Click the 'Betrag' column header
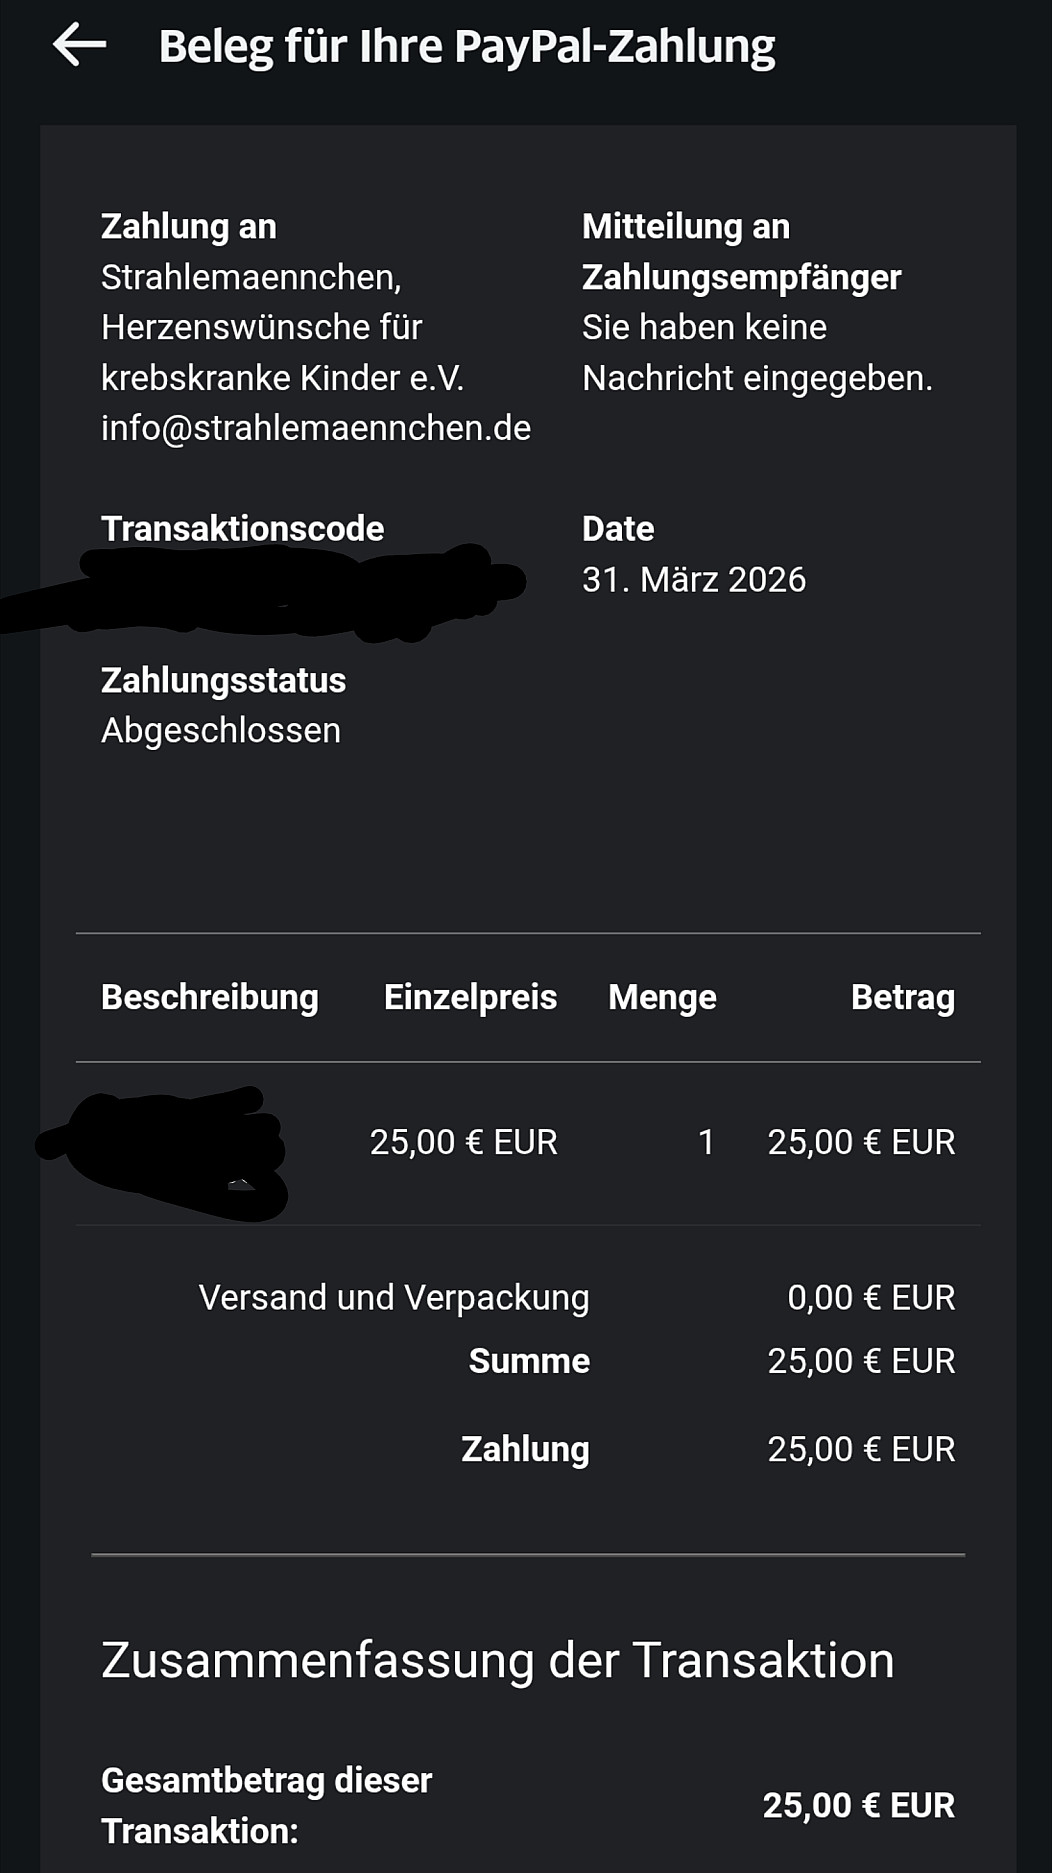The image size is (1052, 1873). [902, 997]
